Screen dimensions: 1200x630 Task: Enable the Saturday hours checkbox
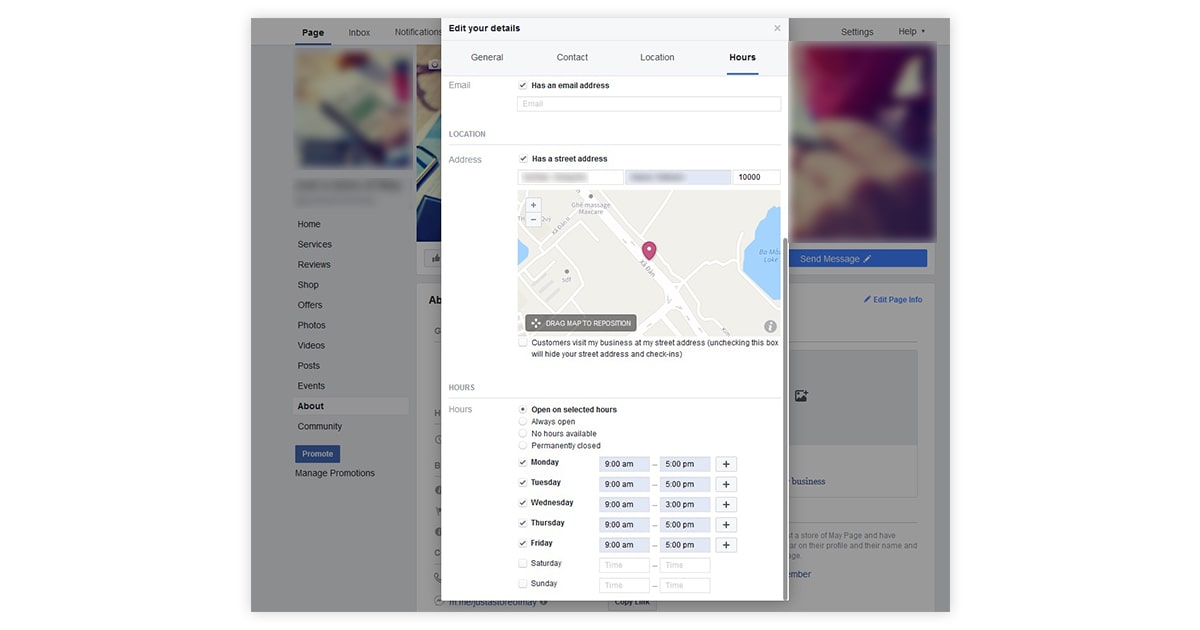(x=523, y=564)
